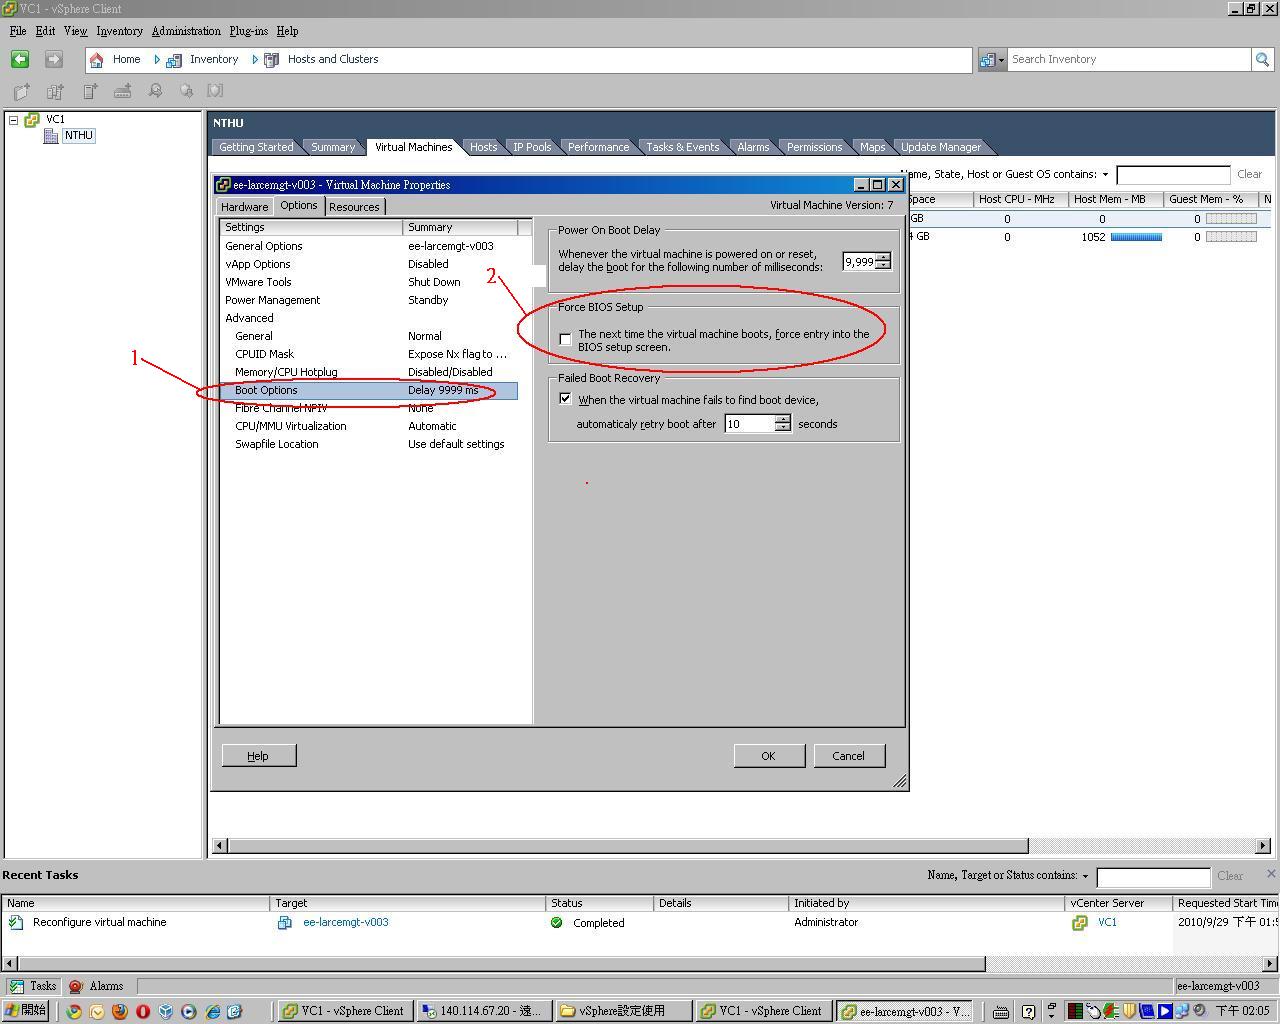The width and height of the screenshot is (1280, 1024).
Task: Click the Search Inventory input field
Action: (1128, 60)
